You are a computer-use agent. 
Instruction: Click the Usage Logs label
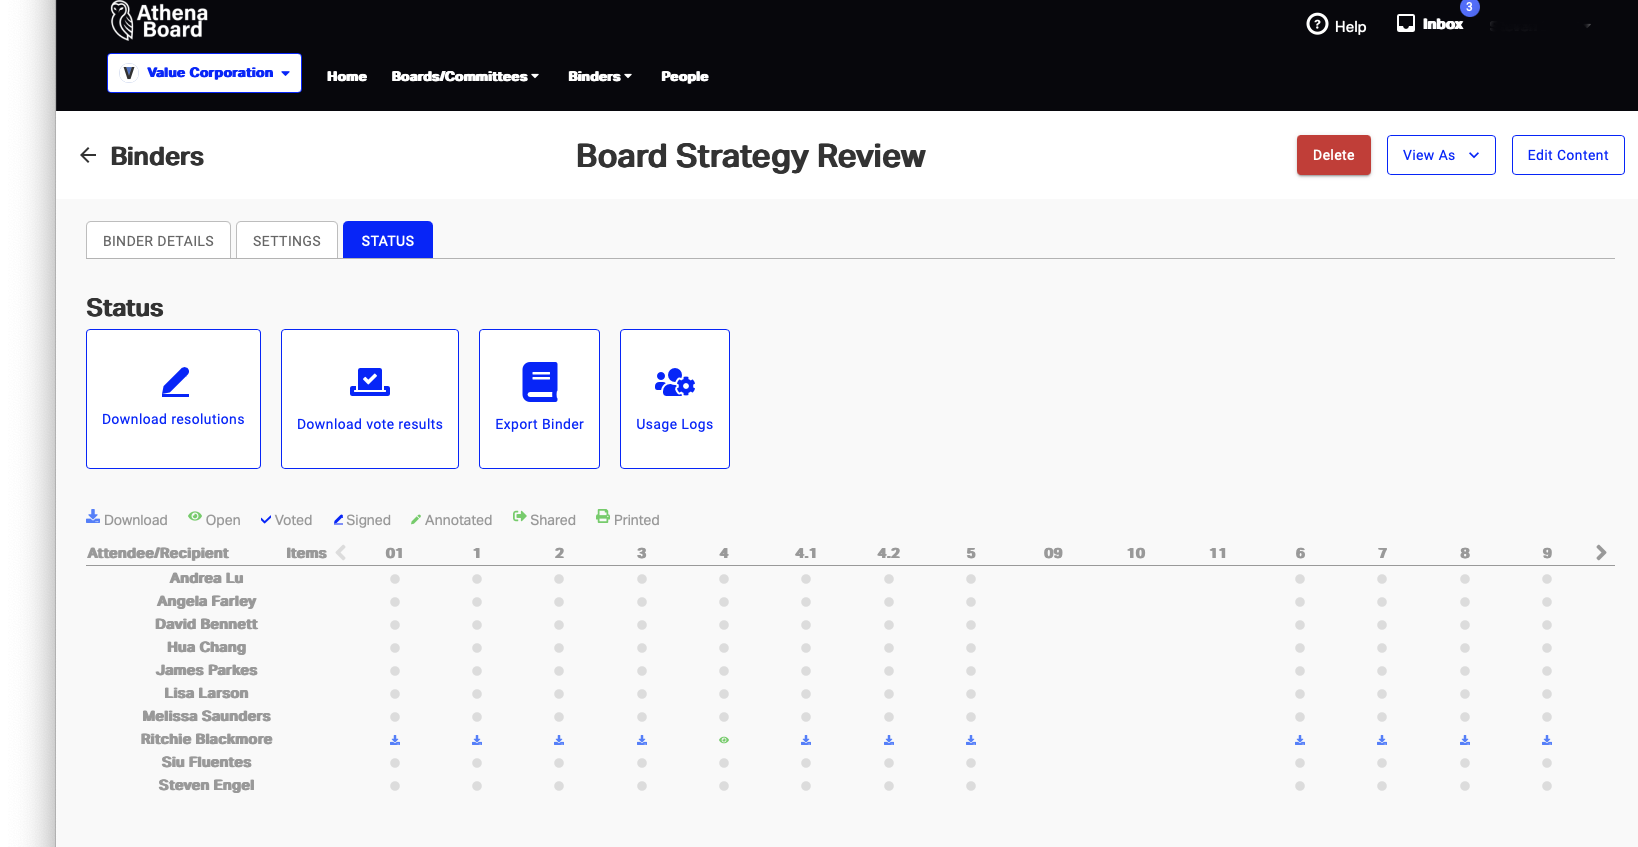point(675,424)
